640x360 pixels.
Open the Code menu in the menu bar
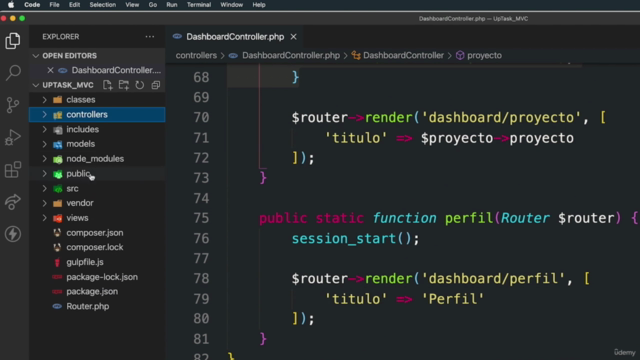pyautogui.click(x=32, y=5)
